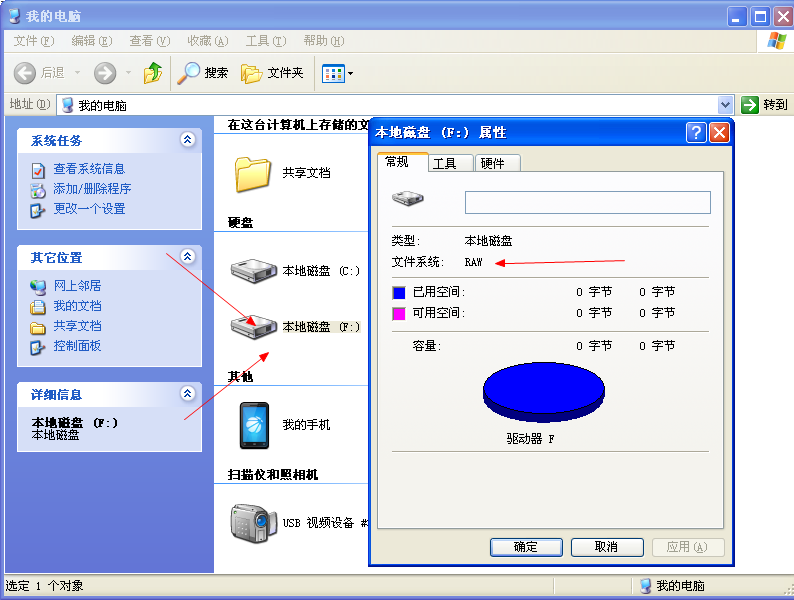Screen dimensions: 794x600
Task: Click the Apply (应用) button
Action: click(688, 547)
